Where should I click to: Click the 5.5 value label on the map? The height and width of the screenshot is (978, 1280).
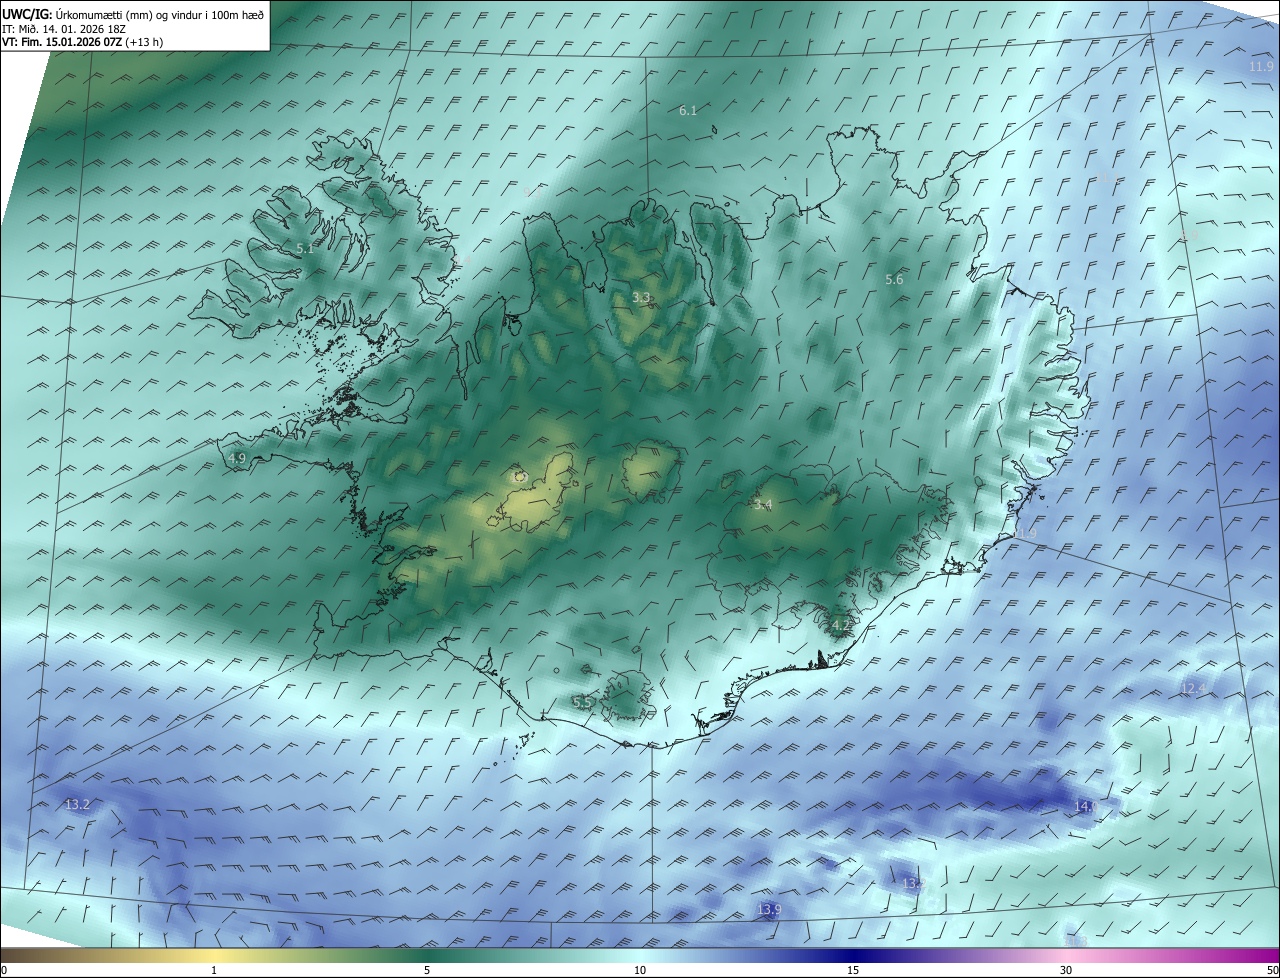click(582, 703)
